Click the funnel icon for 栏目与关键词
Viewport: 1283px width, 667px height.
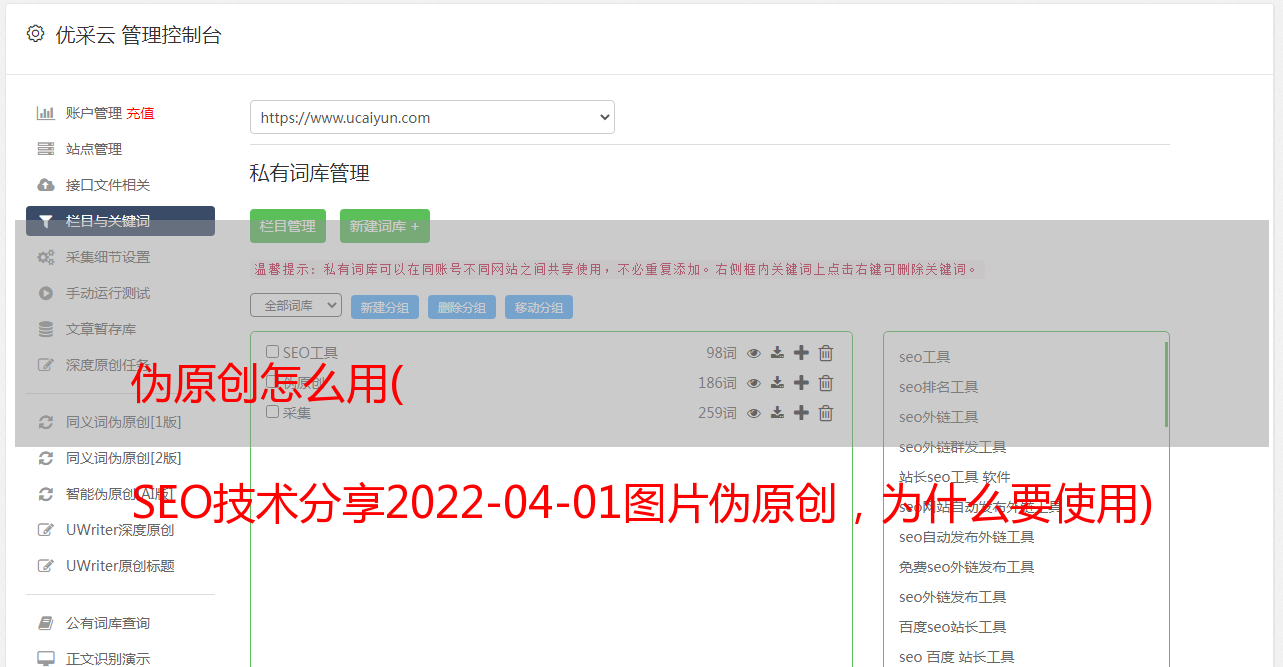pyautogui.click(x=45, y=221)
